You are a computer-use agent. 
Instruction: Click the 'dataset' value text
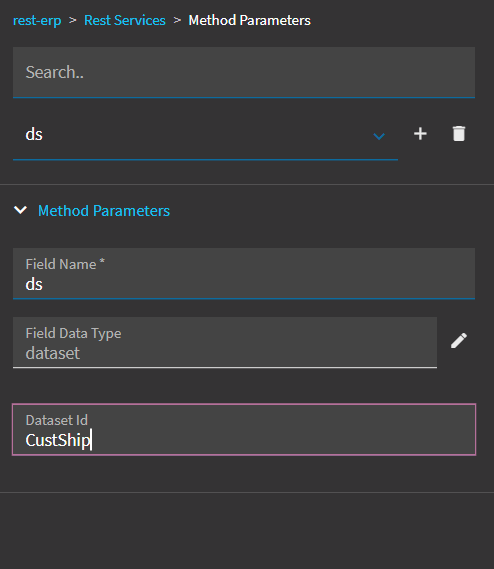(53, 353)
